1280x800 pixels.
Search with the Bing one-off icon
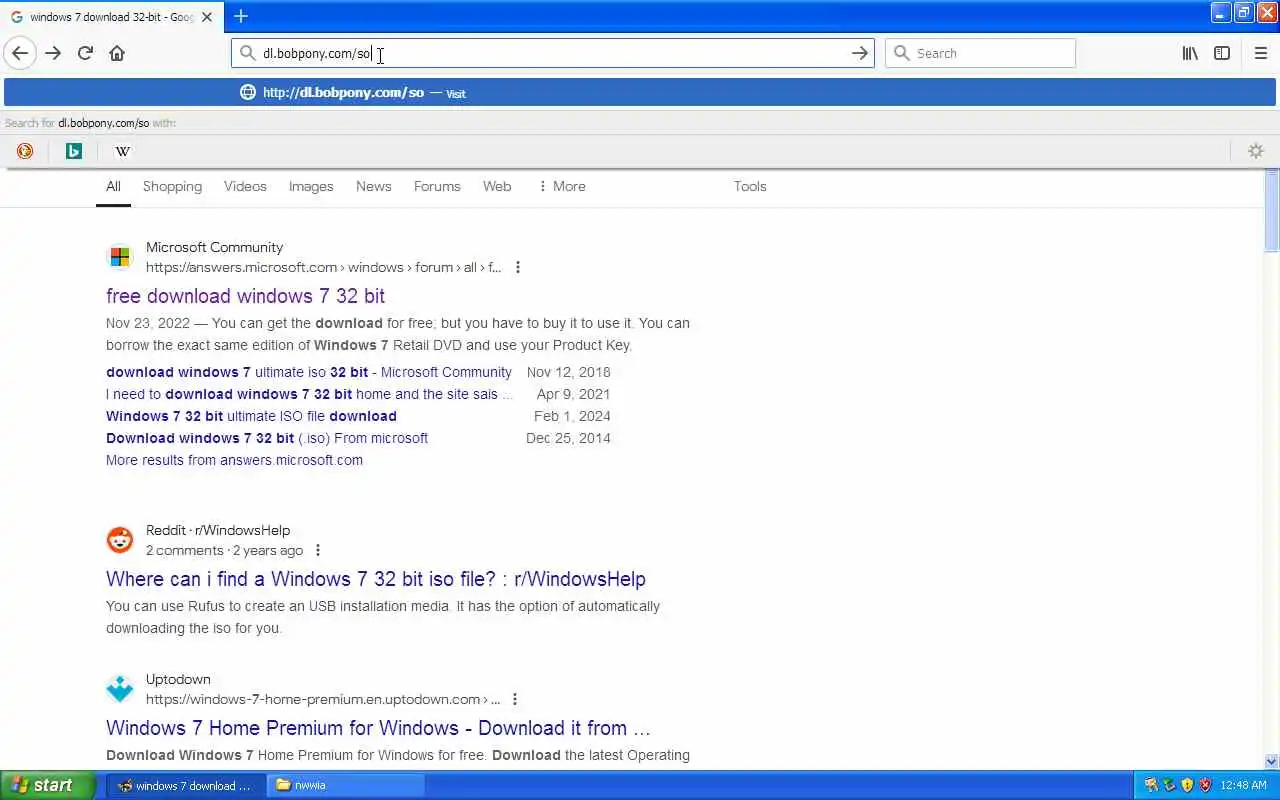tap(74, 151)
